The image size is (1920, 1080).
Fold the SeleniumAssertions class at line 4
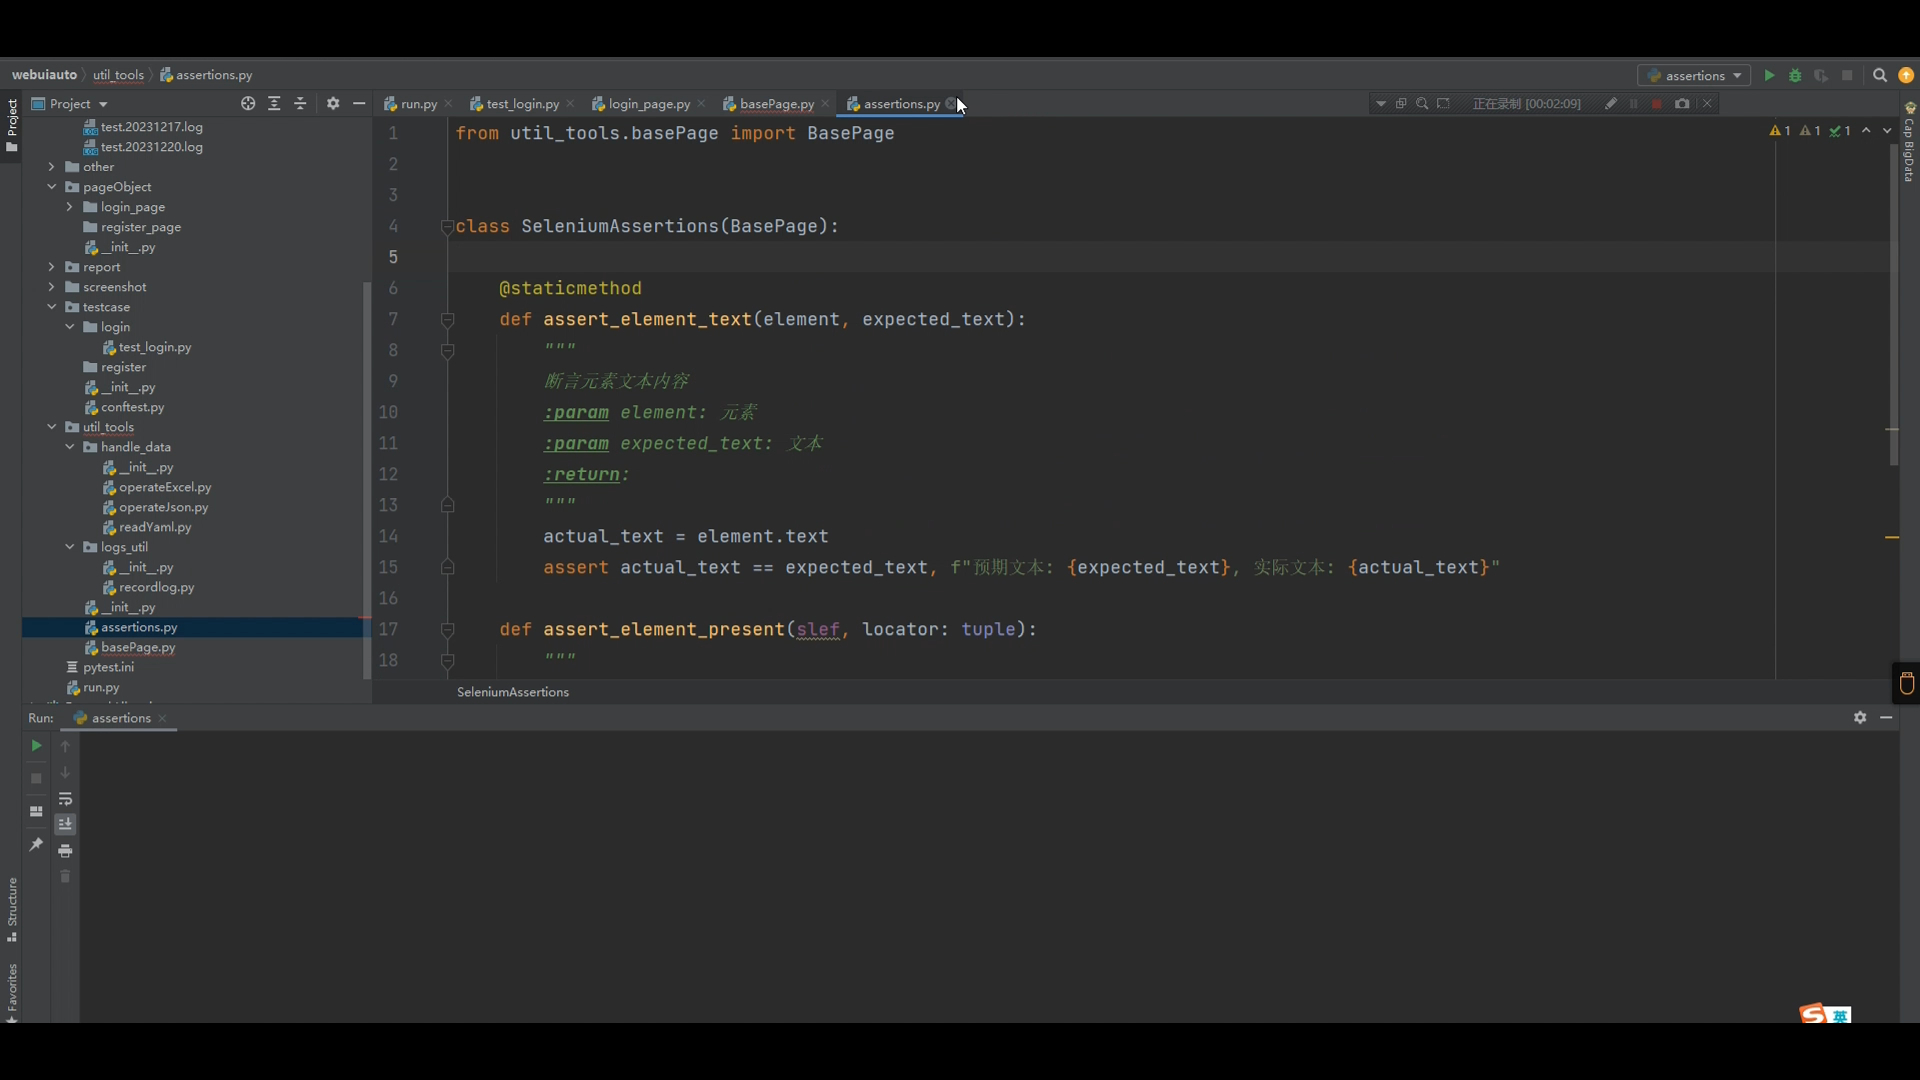(447, 227)
